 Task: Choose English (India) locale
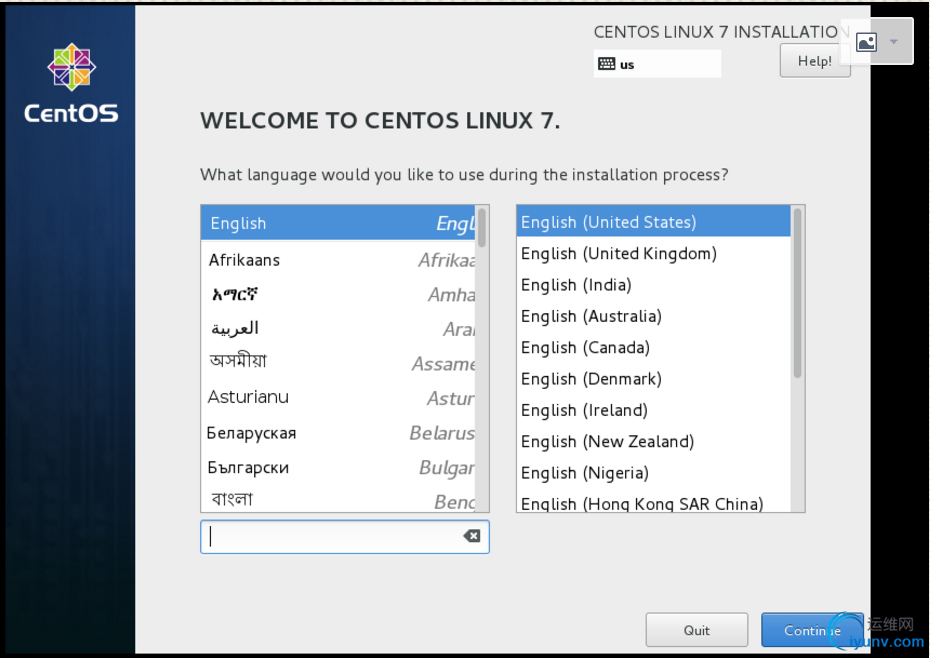(x=654, y=285)
